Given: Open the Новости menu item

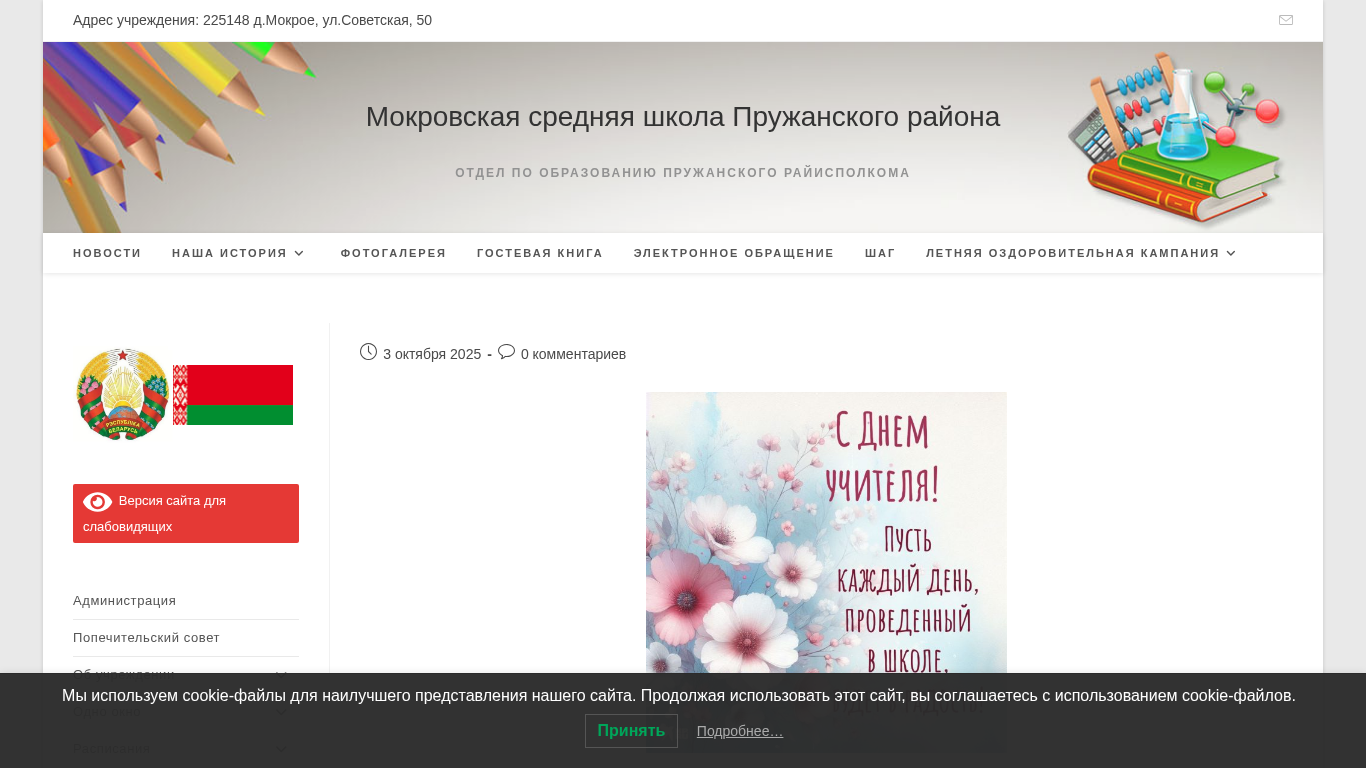Looking at the screenshot, I should click(107, 253).
